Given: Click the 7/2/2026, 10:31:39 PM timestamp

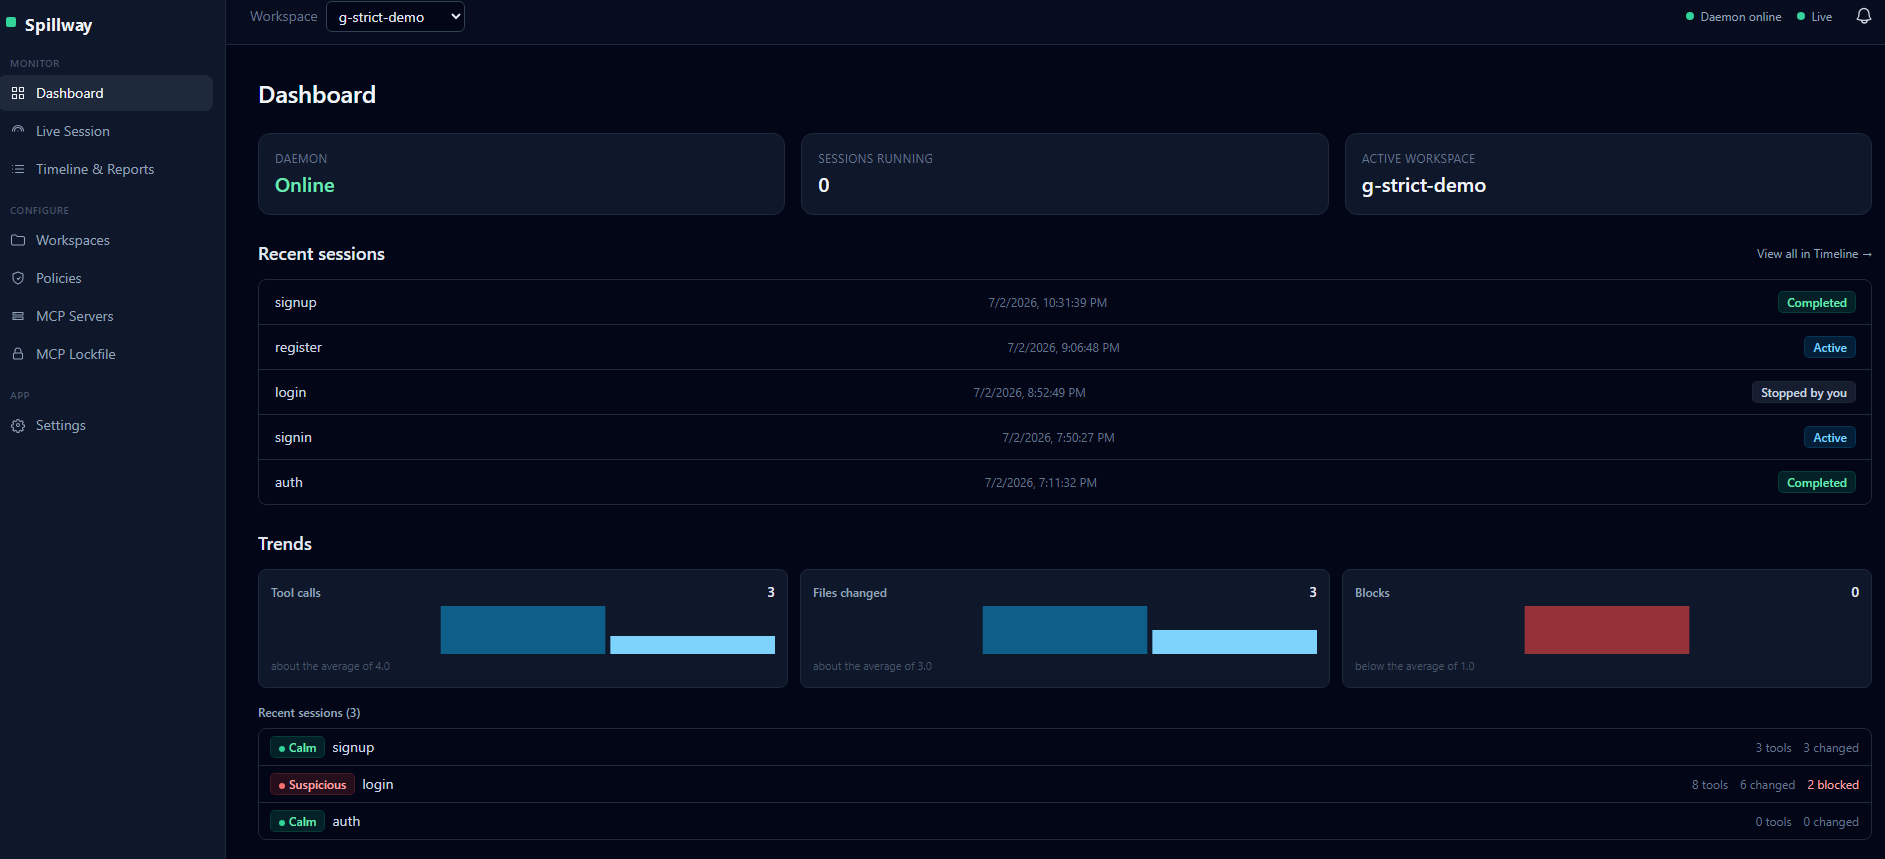Looking at the screenshot, I should 1047,303.
